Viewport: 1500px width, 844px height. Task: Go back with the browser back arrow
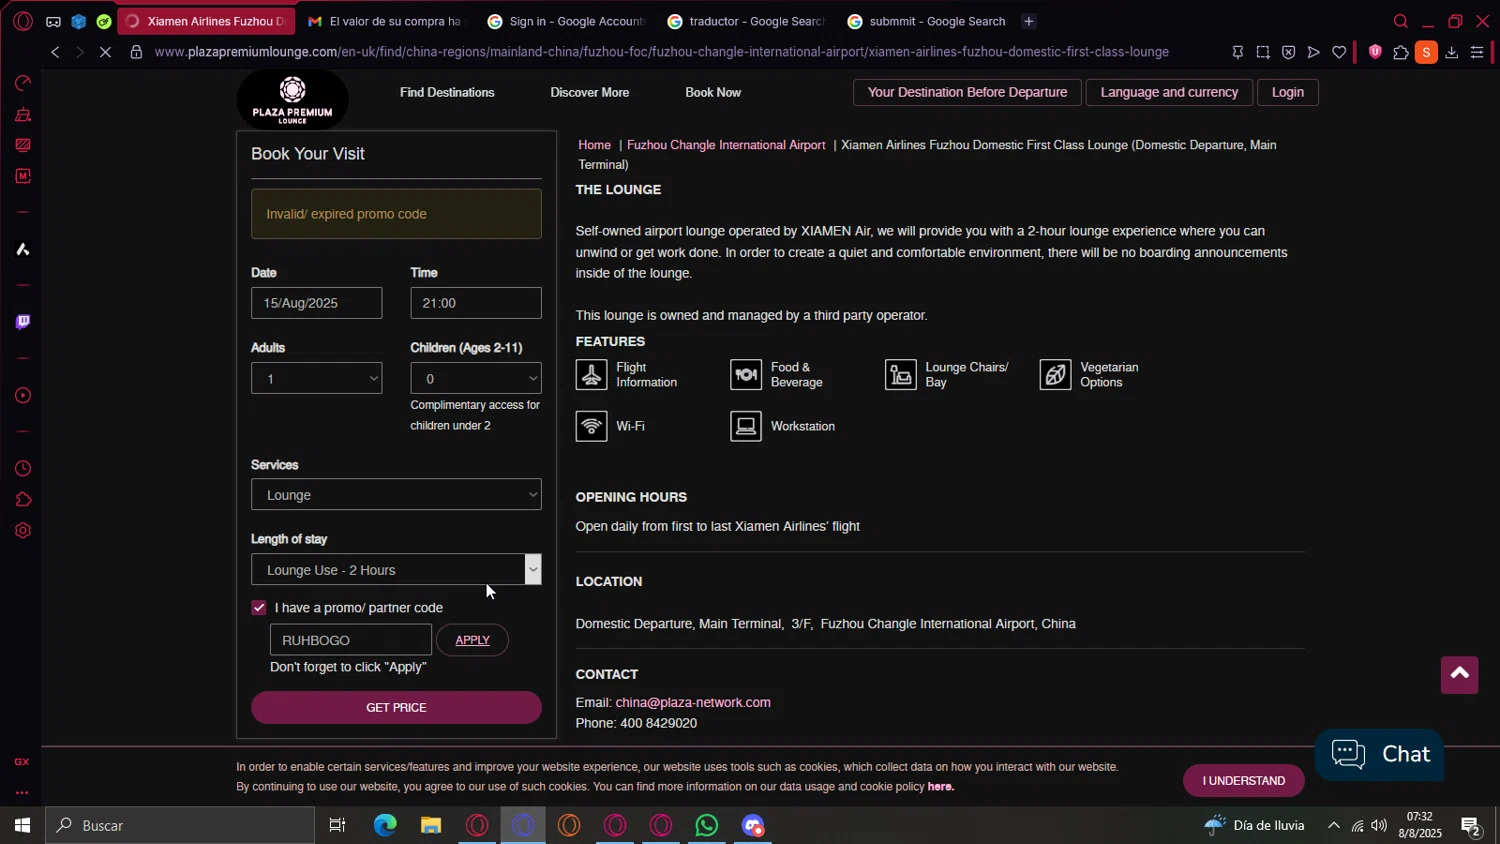coord(55,52)
